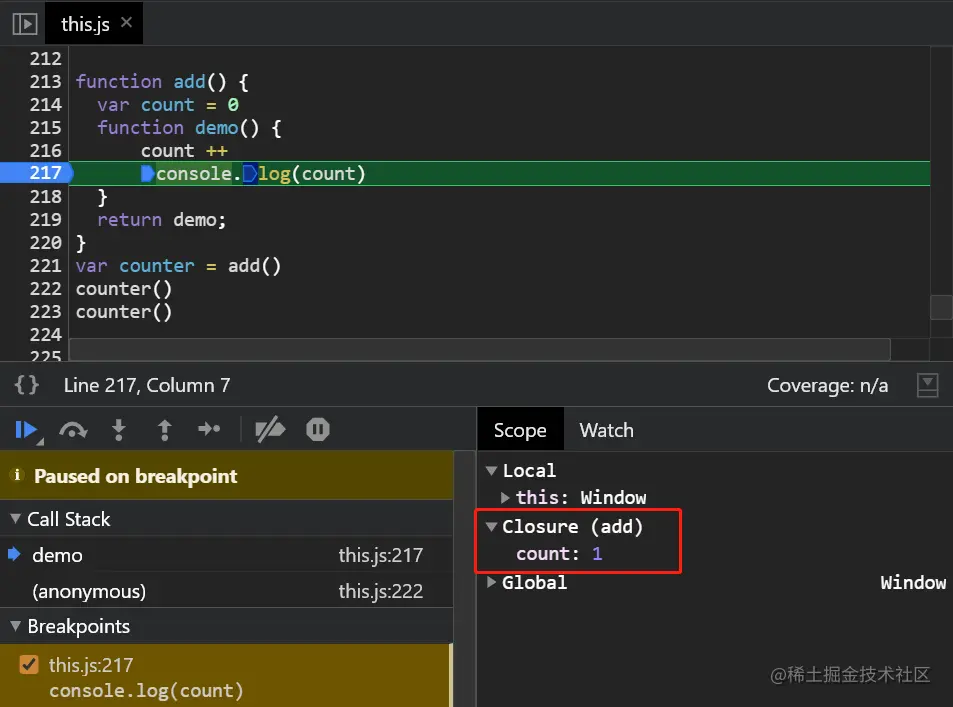The width and height of the screenshot is (953, 707).
Task: Expand the this: Window object
Action: tap(505, 497)
